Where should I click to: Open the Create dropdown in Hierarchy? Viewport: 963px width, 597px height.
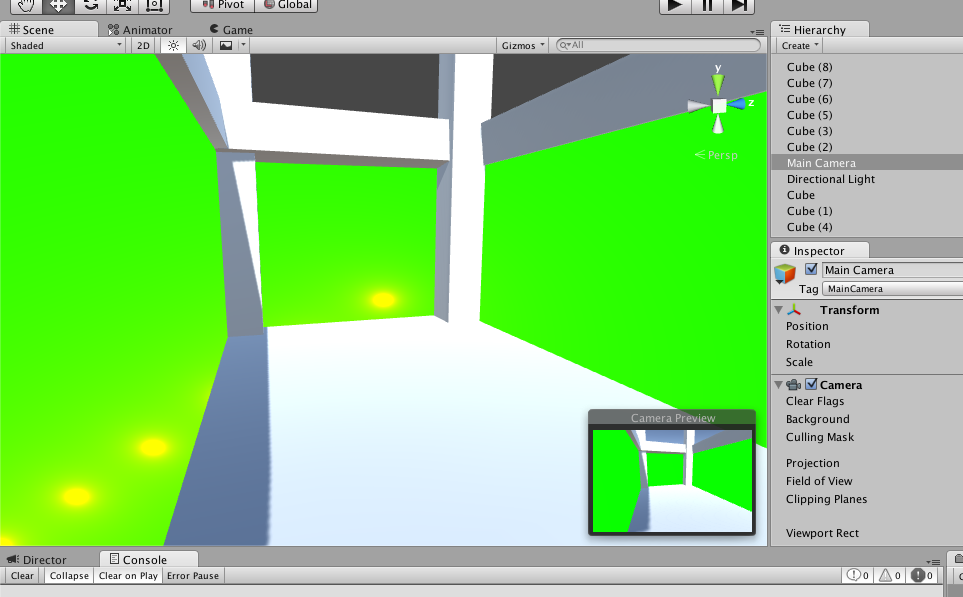pyautogui.click(x=800, y=45)
